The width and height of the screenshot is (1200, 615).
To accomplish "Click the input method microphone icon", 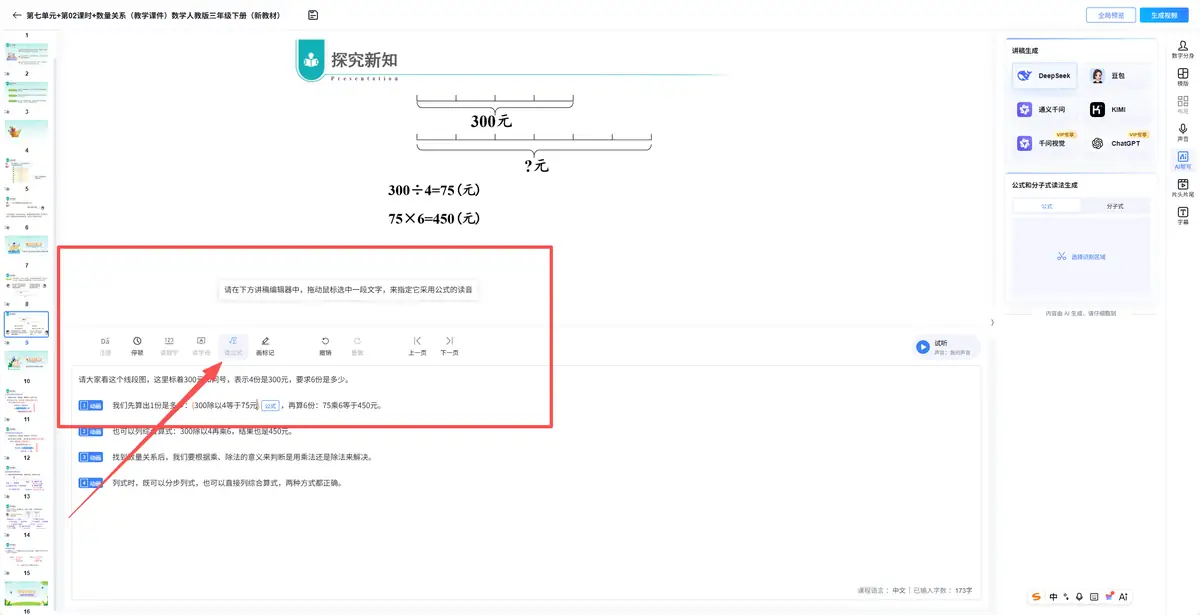I will [1079, 596].
